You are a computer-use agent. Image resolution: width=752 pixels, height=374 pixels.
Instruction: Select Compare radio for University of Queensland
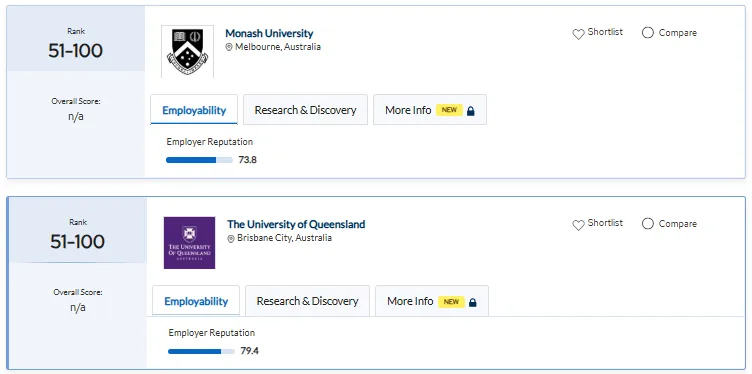tap(647, 223)
